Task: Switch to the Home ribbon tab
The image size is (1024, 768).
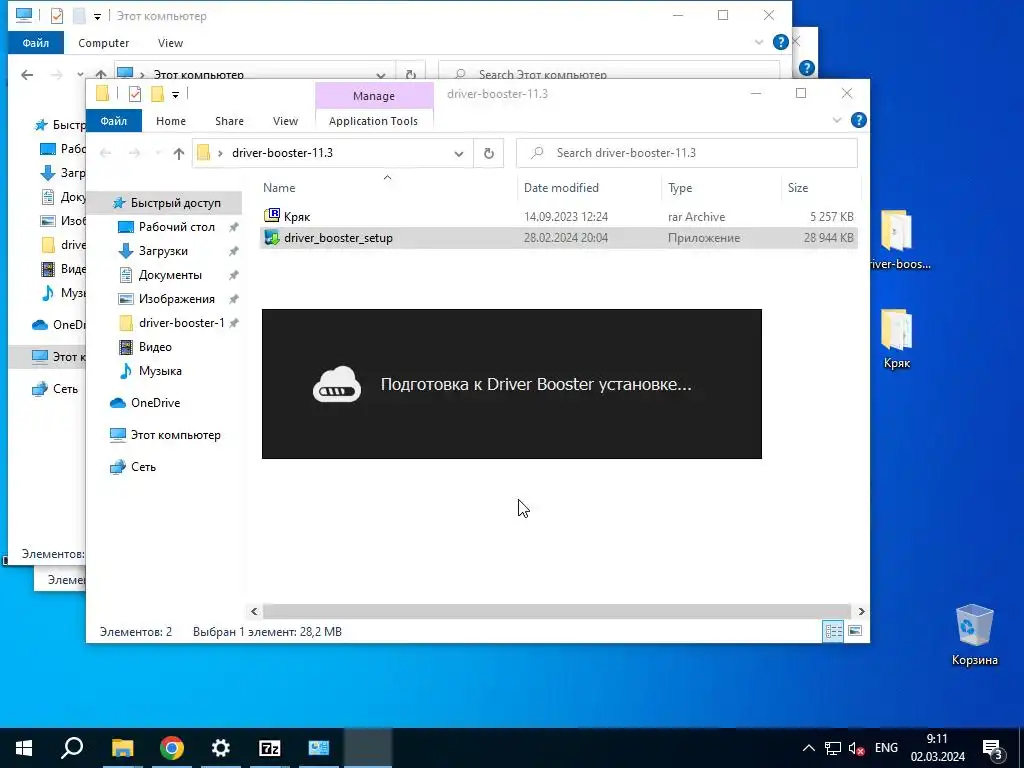Action: click(170, 121)
